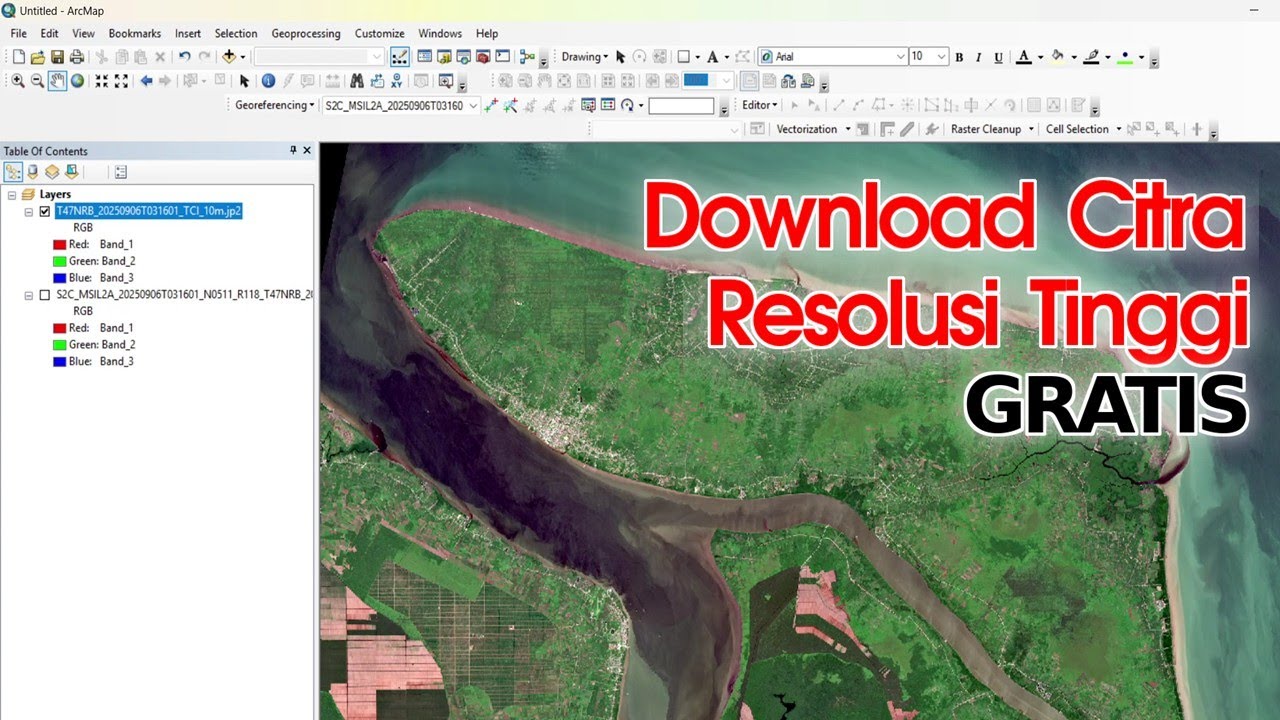The width and height of the screenshot is (1280, 720).
Task: Select the Add Control Points tool
Action: point(490,105)
